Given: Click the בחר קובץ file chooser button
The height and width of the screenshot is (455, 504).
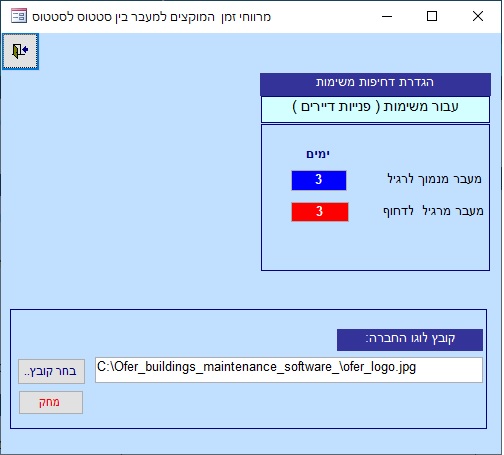Looking at the screenshot, I should [51, 371].
